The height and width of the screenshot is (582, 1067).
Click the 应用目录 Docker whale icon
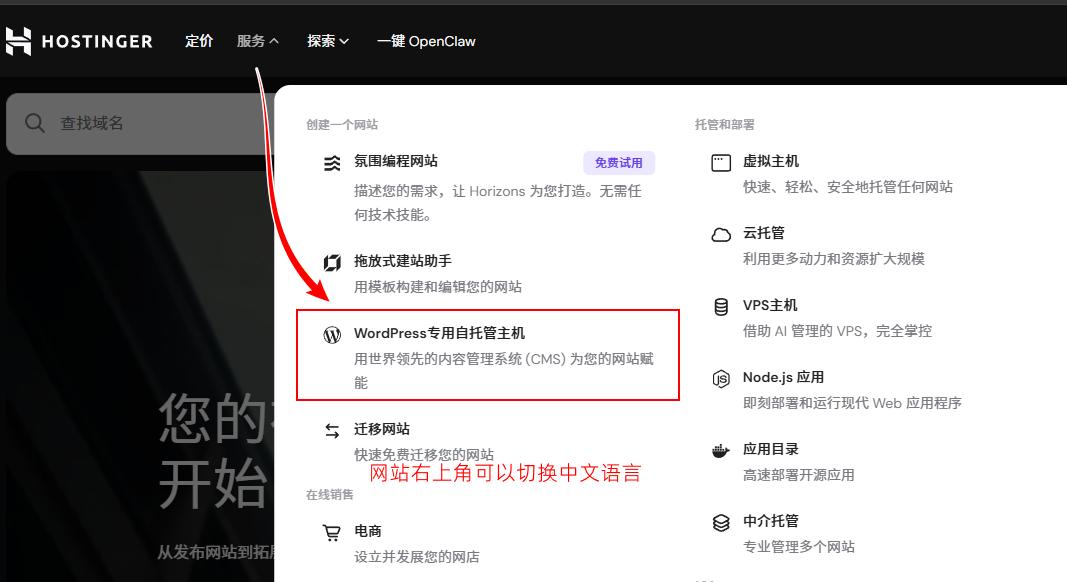point(721,451)
